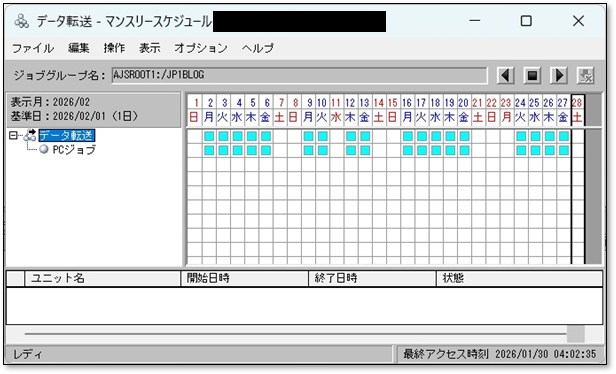
Task: Click データ転送 schedule cell on day 27
Action: 563,136
